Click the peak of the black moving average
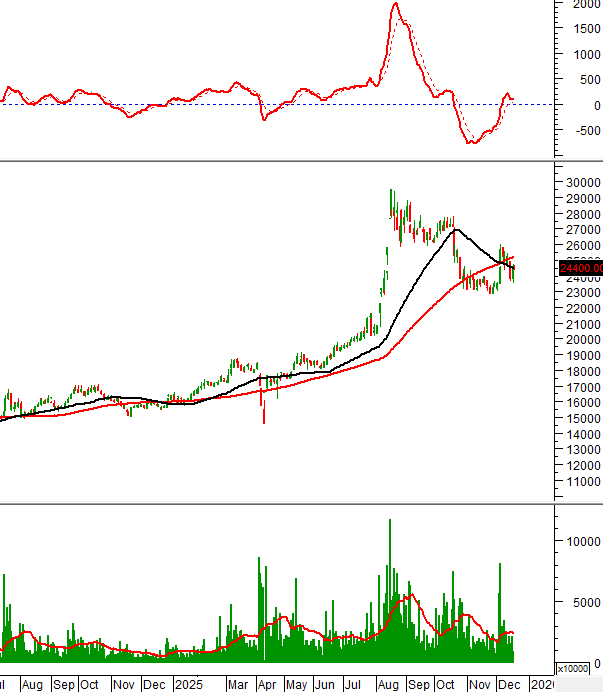This screenshot has height=692, width=603. pos(455,230)
